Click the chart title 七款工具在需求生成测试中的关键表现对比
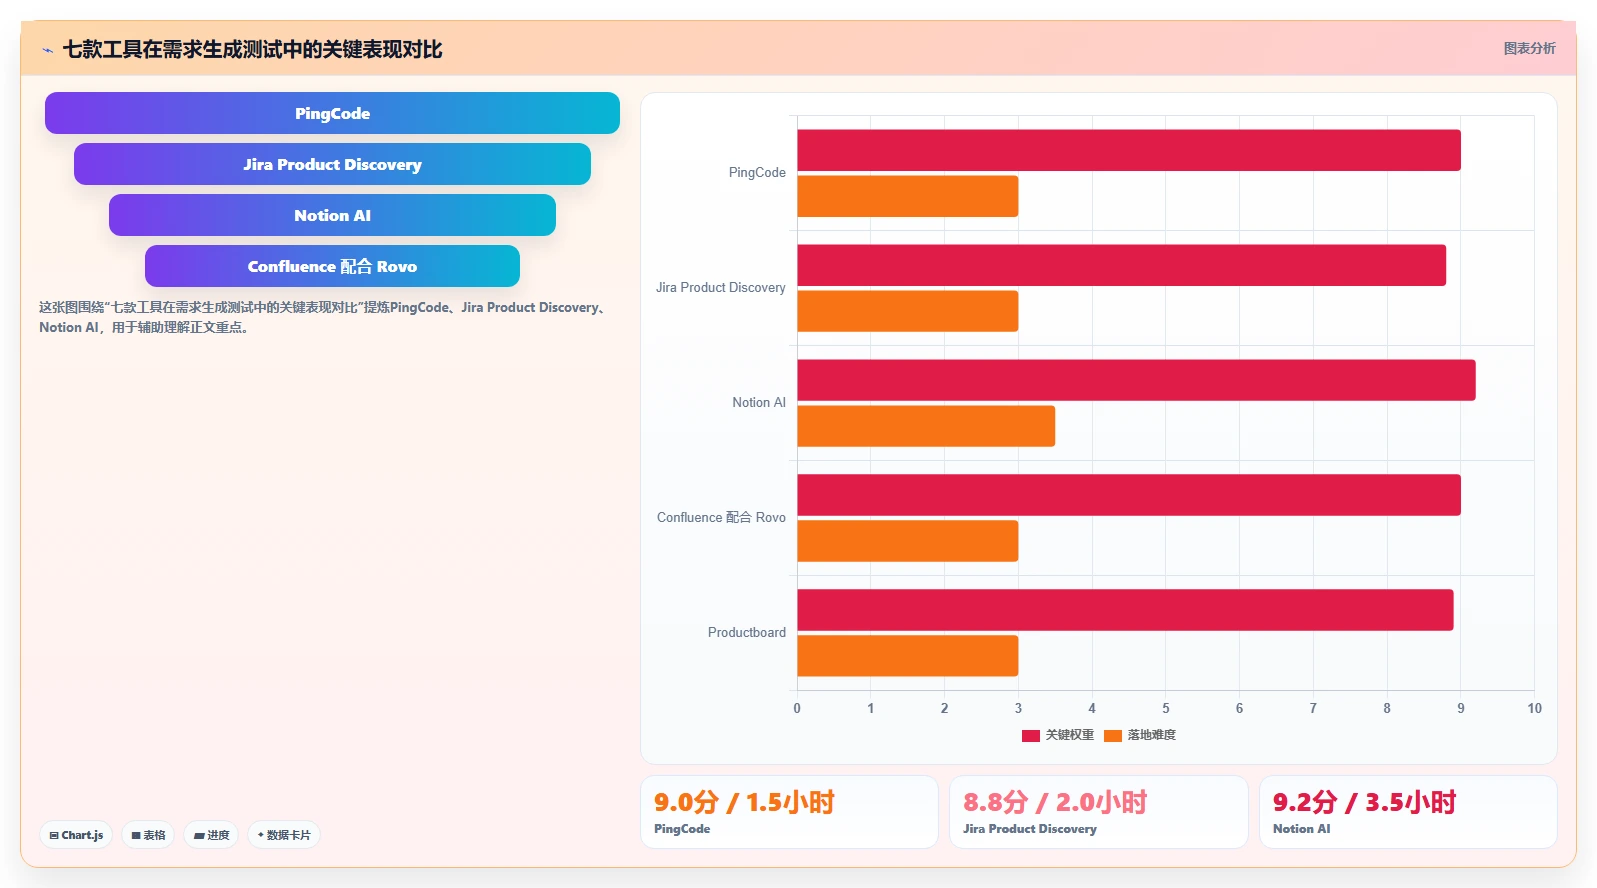Screen dimensions: 1597x888 tap(252, 49)
